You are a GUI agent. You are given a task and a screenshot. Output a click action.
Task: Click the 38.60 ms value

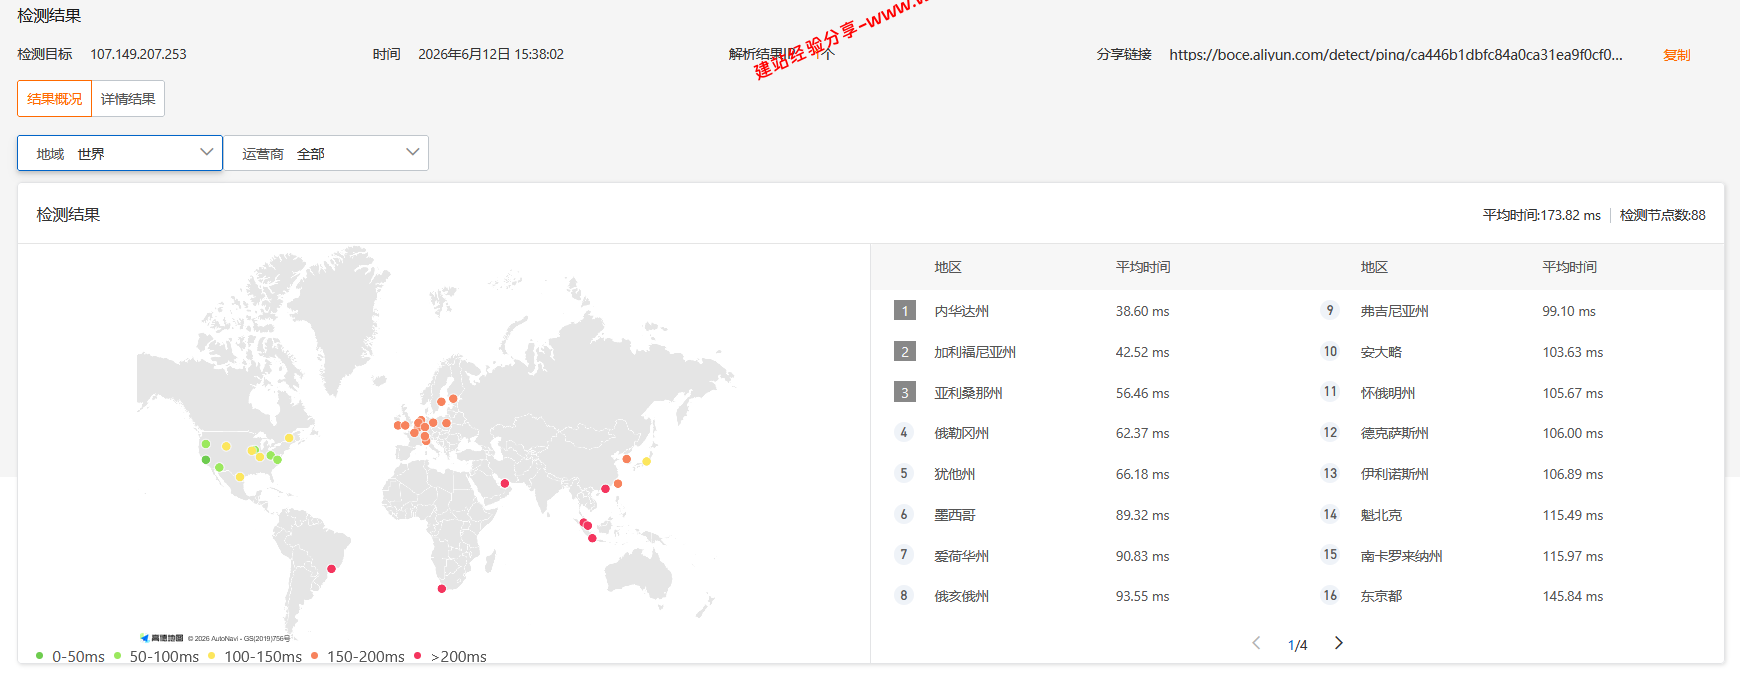[x=1142, y=311]
